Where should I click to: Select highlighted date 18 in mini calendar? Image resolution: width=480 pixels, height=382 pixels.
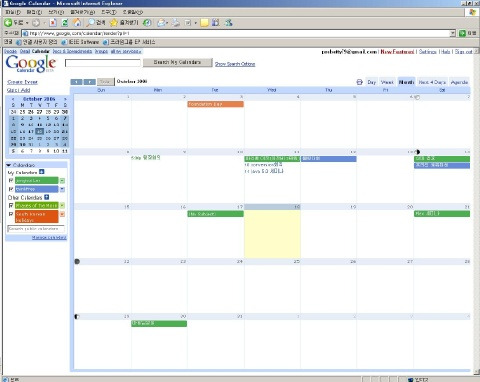click(40, 131)
